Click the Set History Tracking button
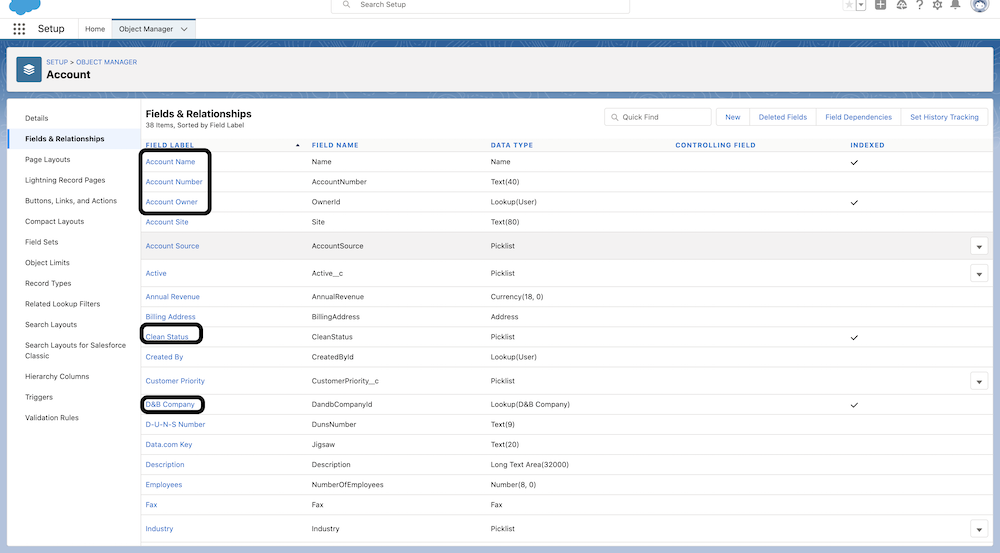The width and height of the screenshot is (1000, 553). (944, 117)
